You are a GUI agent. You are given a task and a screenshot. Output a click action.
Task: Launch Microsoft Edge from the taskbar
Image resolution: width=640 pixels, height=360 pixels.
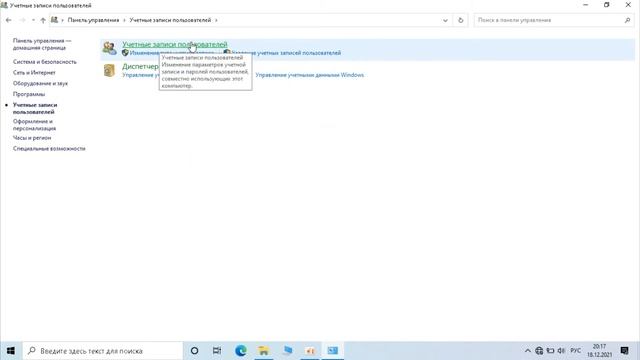click(241, 351)
